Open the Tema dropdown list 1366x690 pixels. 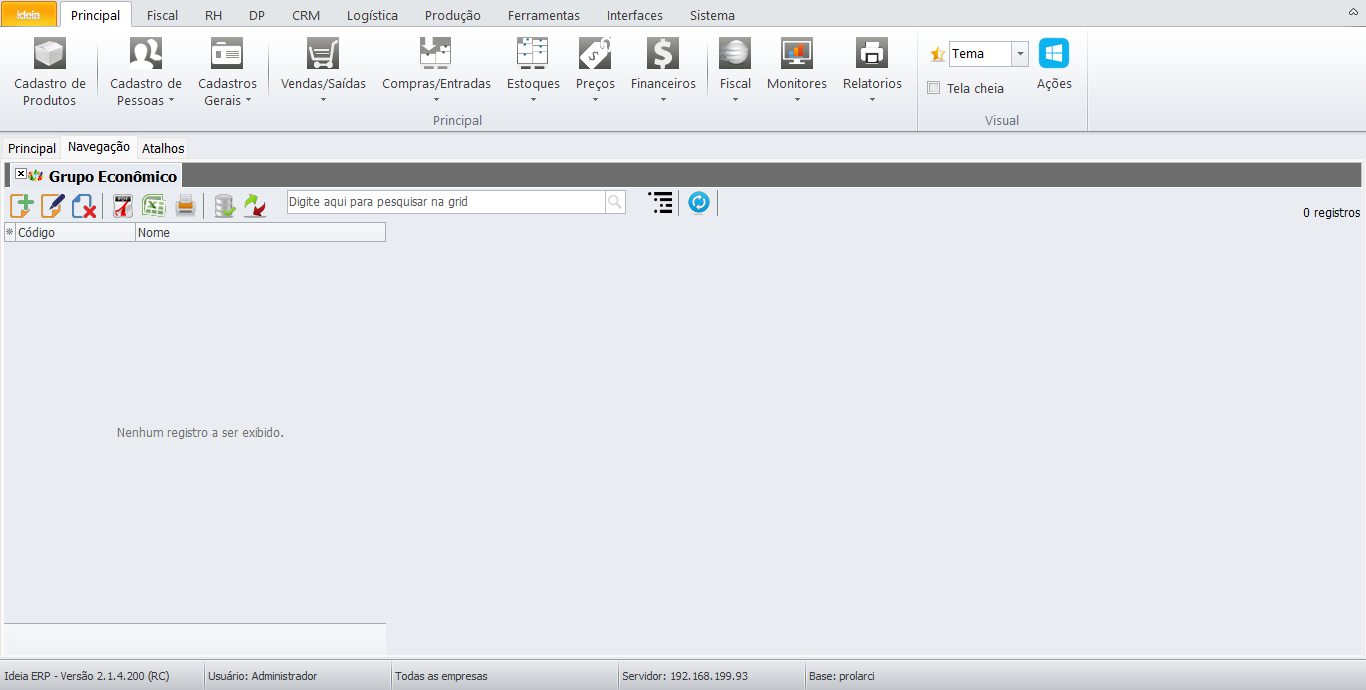click(1019, 54)
